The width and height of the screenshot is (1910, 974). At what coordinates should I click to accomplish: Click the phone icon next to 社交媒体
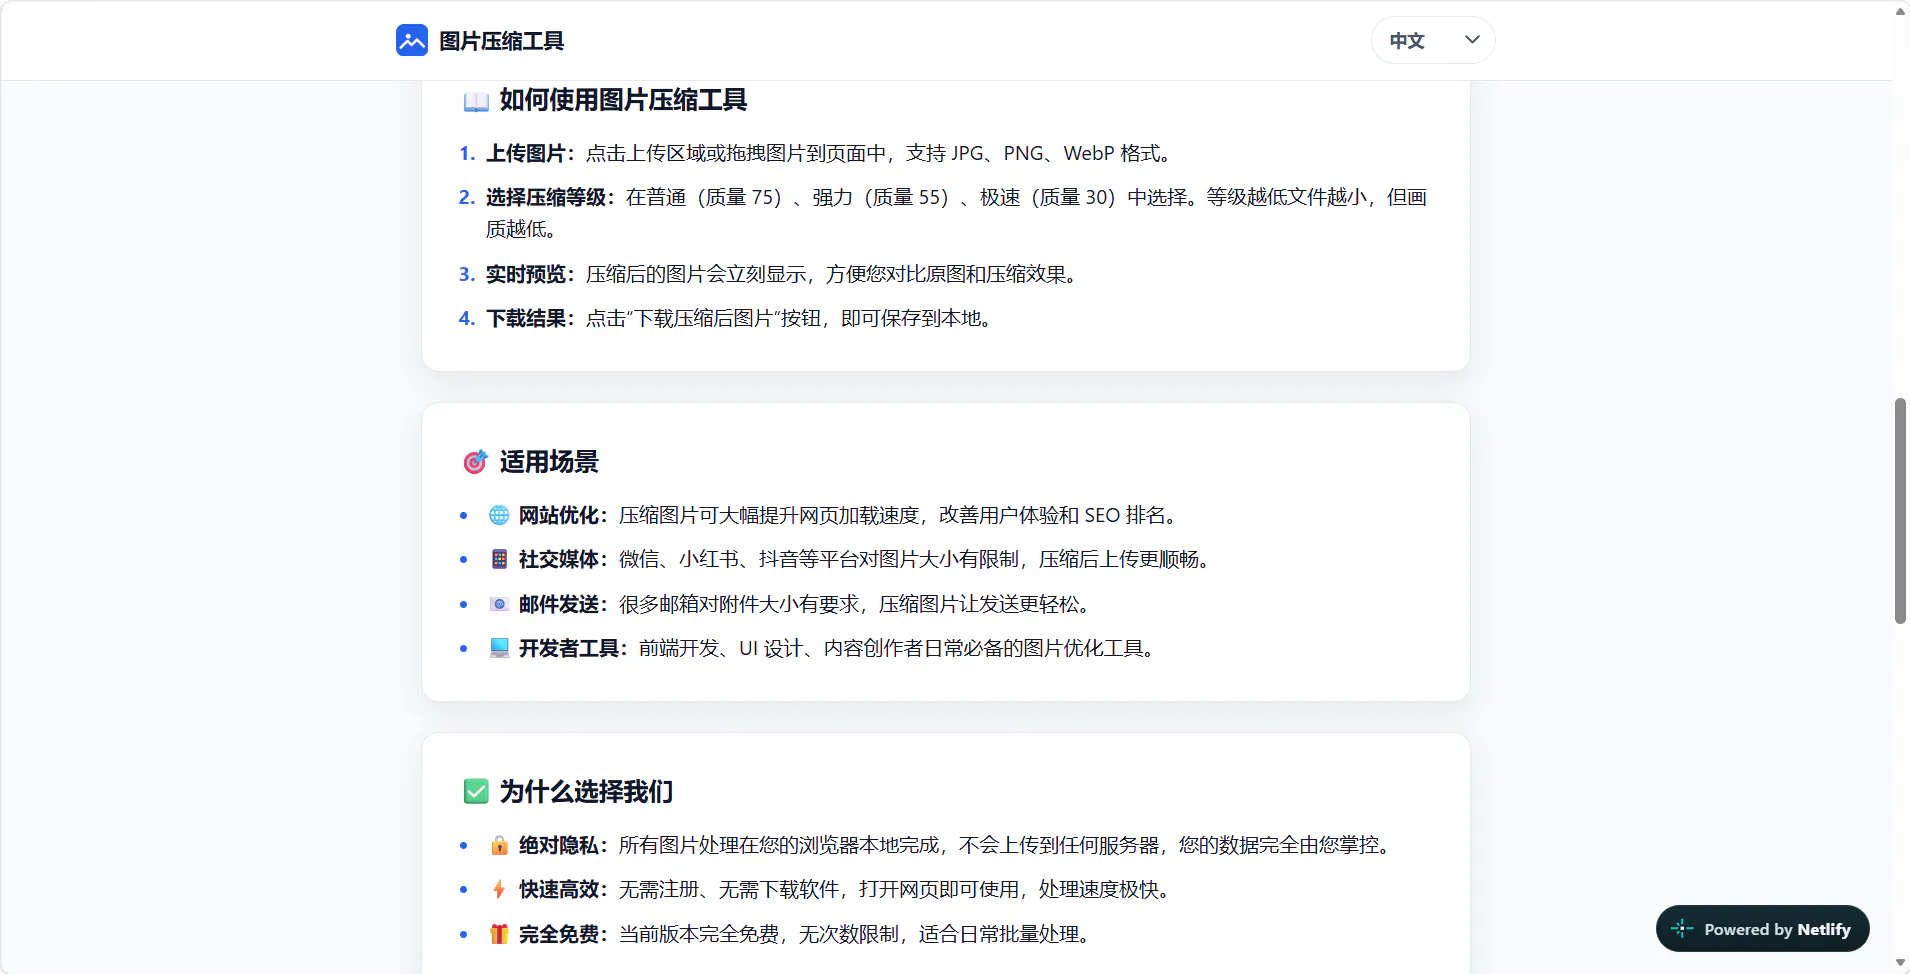click(x=499, y=559)
